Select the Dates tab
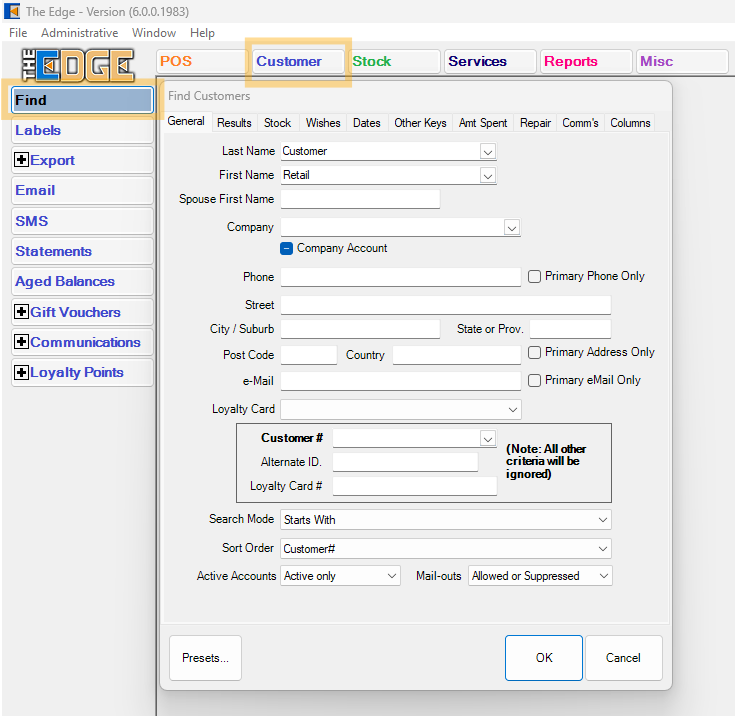The image size is (735, 716). [x=367, y=123]
